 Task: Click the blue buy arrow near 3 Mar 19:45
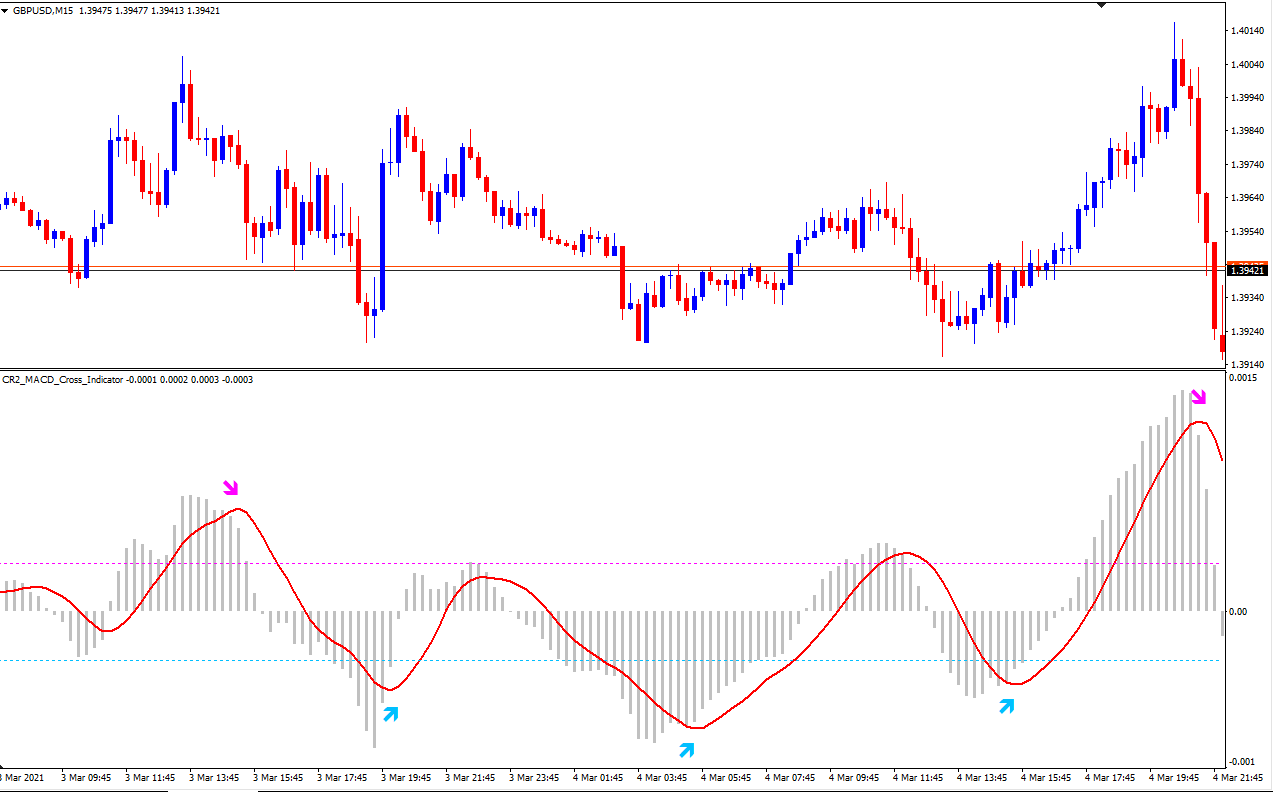[390, 714]
